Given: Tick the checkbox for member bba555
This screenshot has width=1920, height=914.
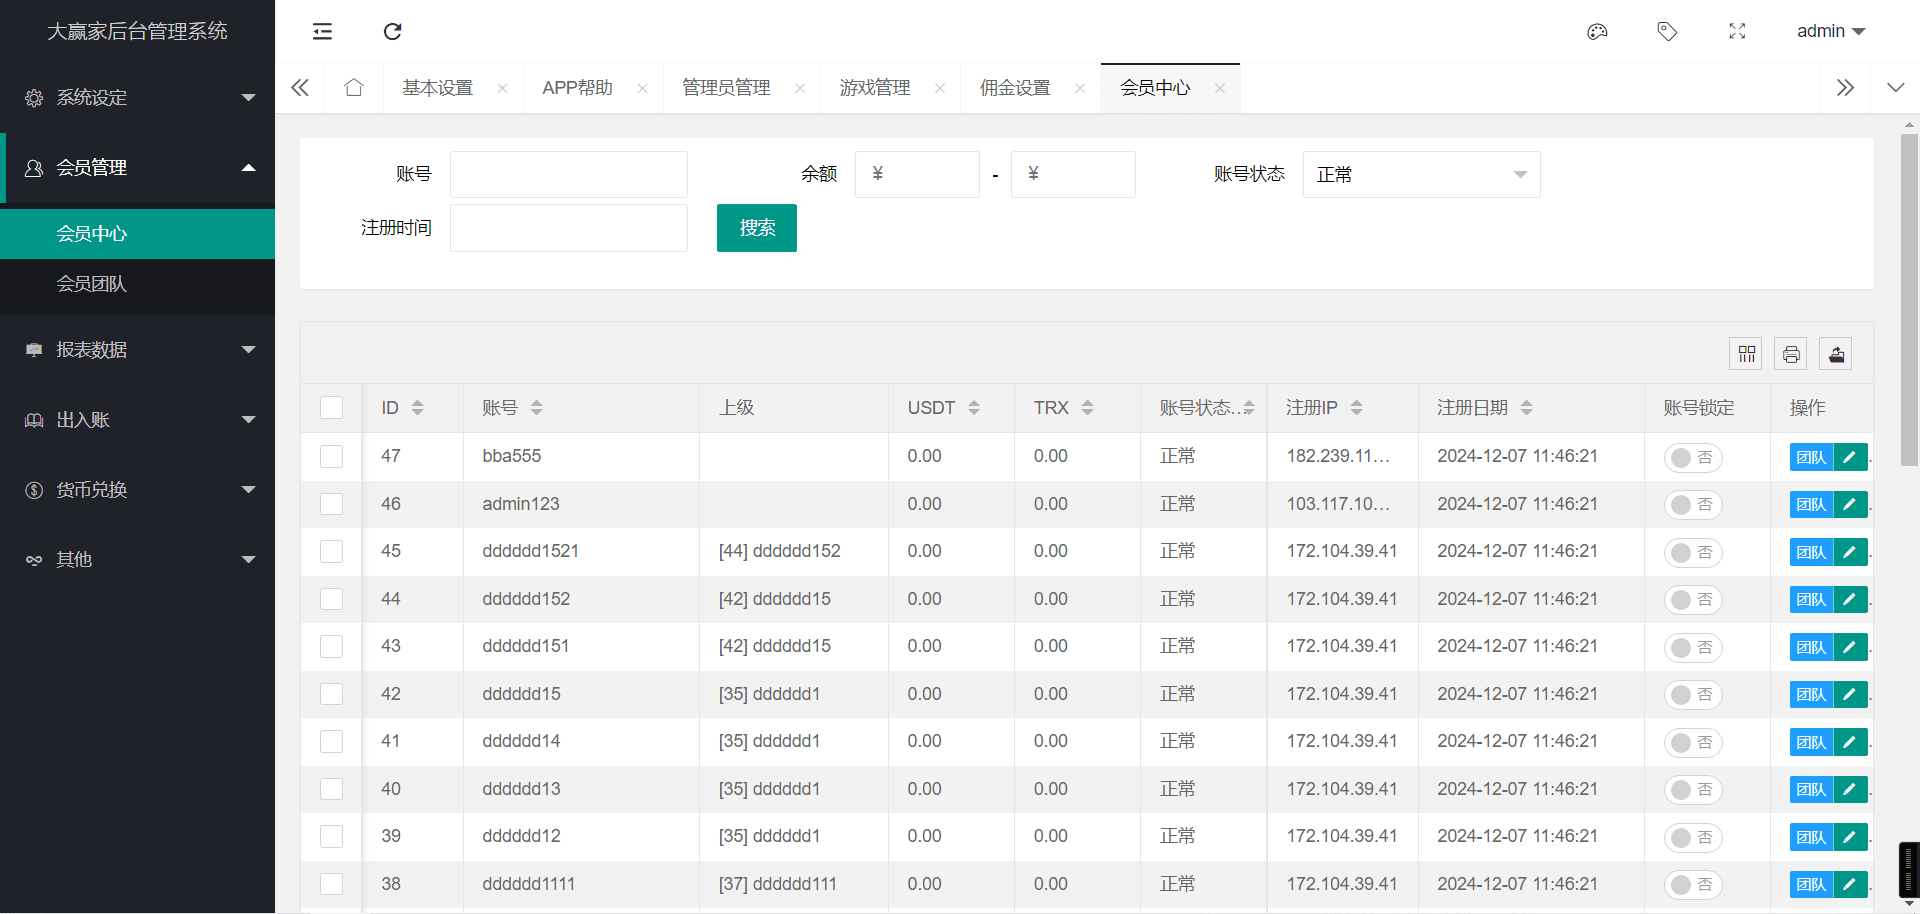Looking at the screenshot, I should coord(331,457).
